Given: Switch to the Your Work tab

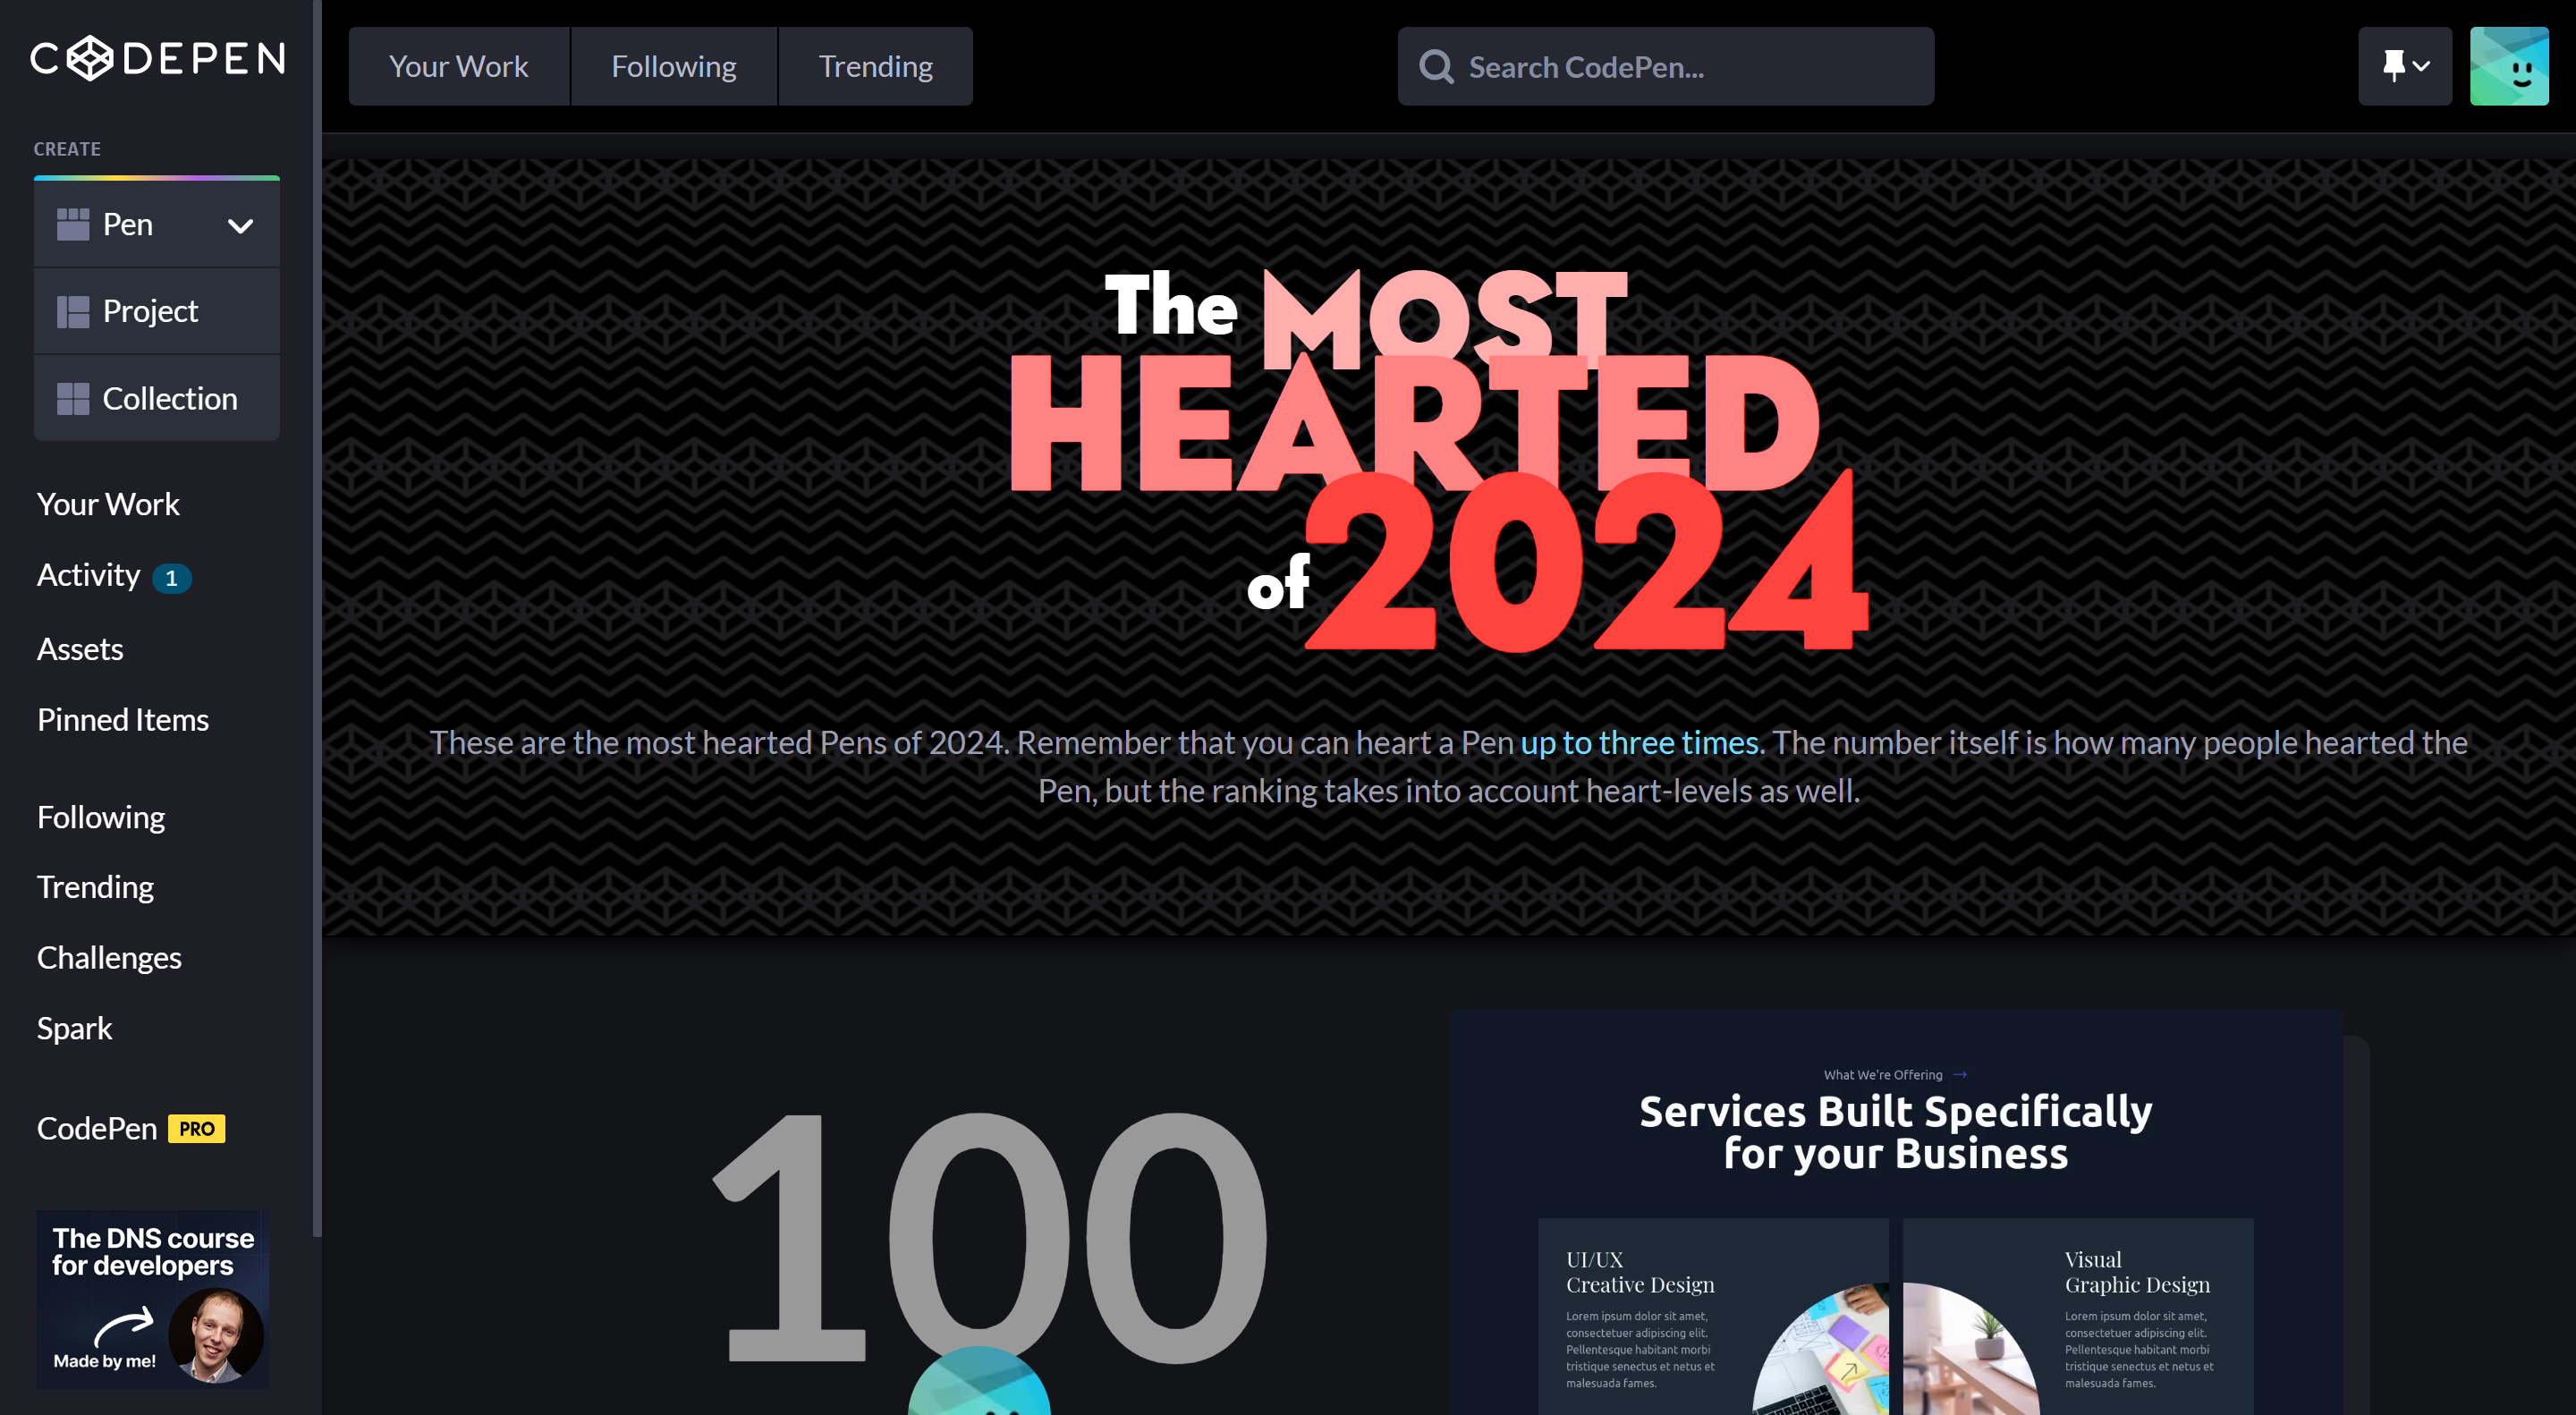Looking at the screenshot, I should (458, 66).
